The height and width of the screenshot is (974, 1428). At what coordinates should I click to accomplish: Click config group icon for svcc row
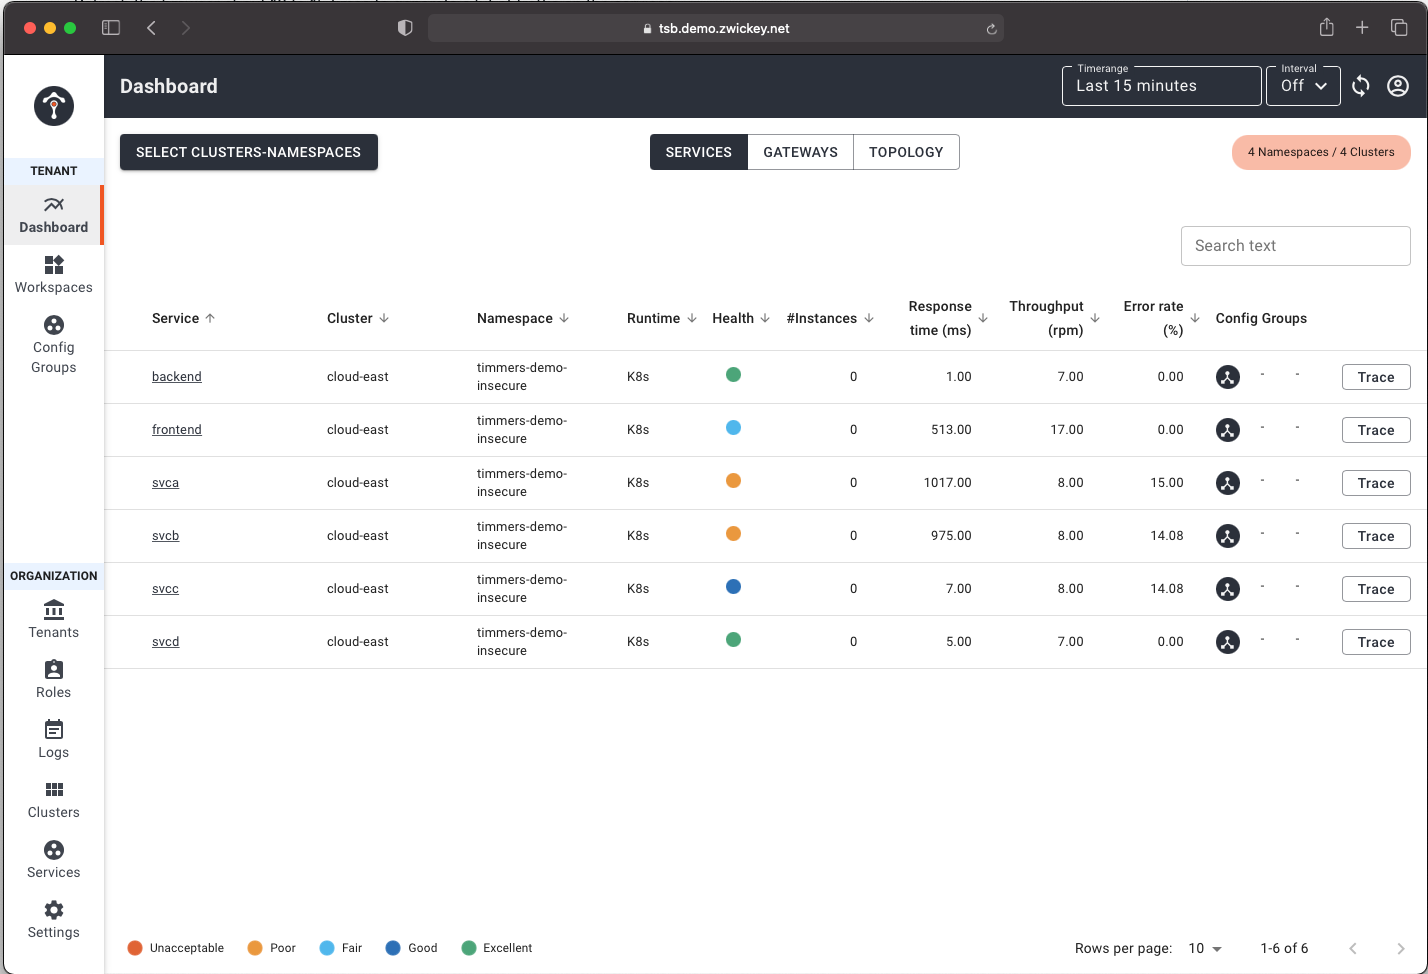(x=1227, y=589)
